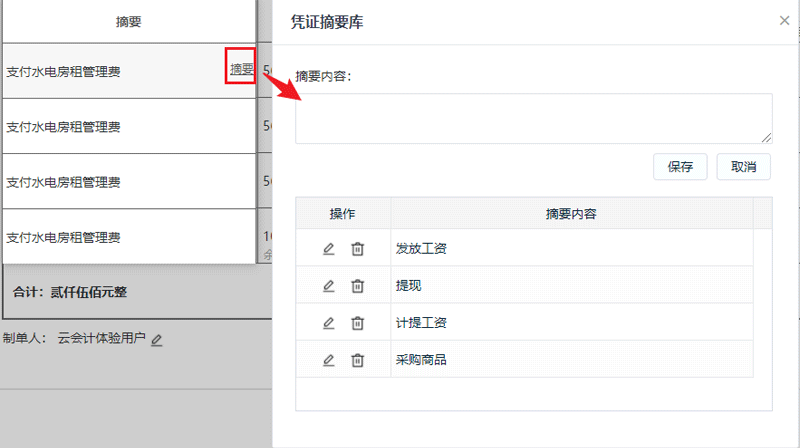Delete the 采购商品 summary entry
The image size is (800, 448).
358,360
